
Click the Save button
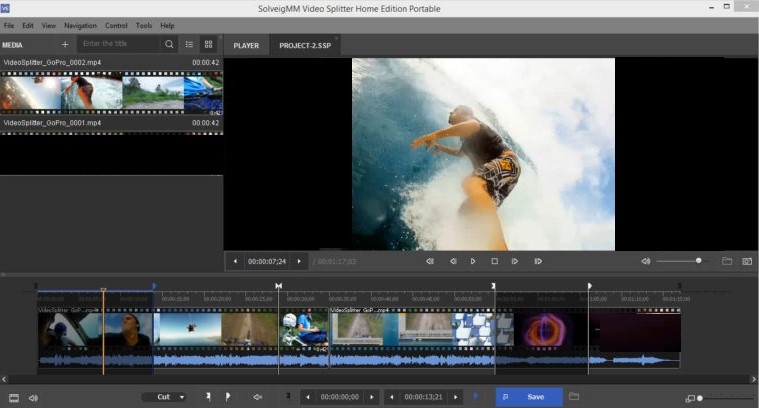529,397
